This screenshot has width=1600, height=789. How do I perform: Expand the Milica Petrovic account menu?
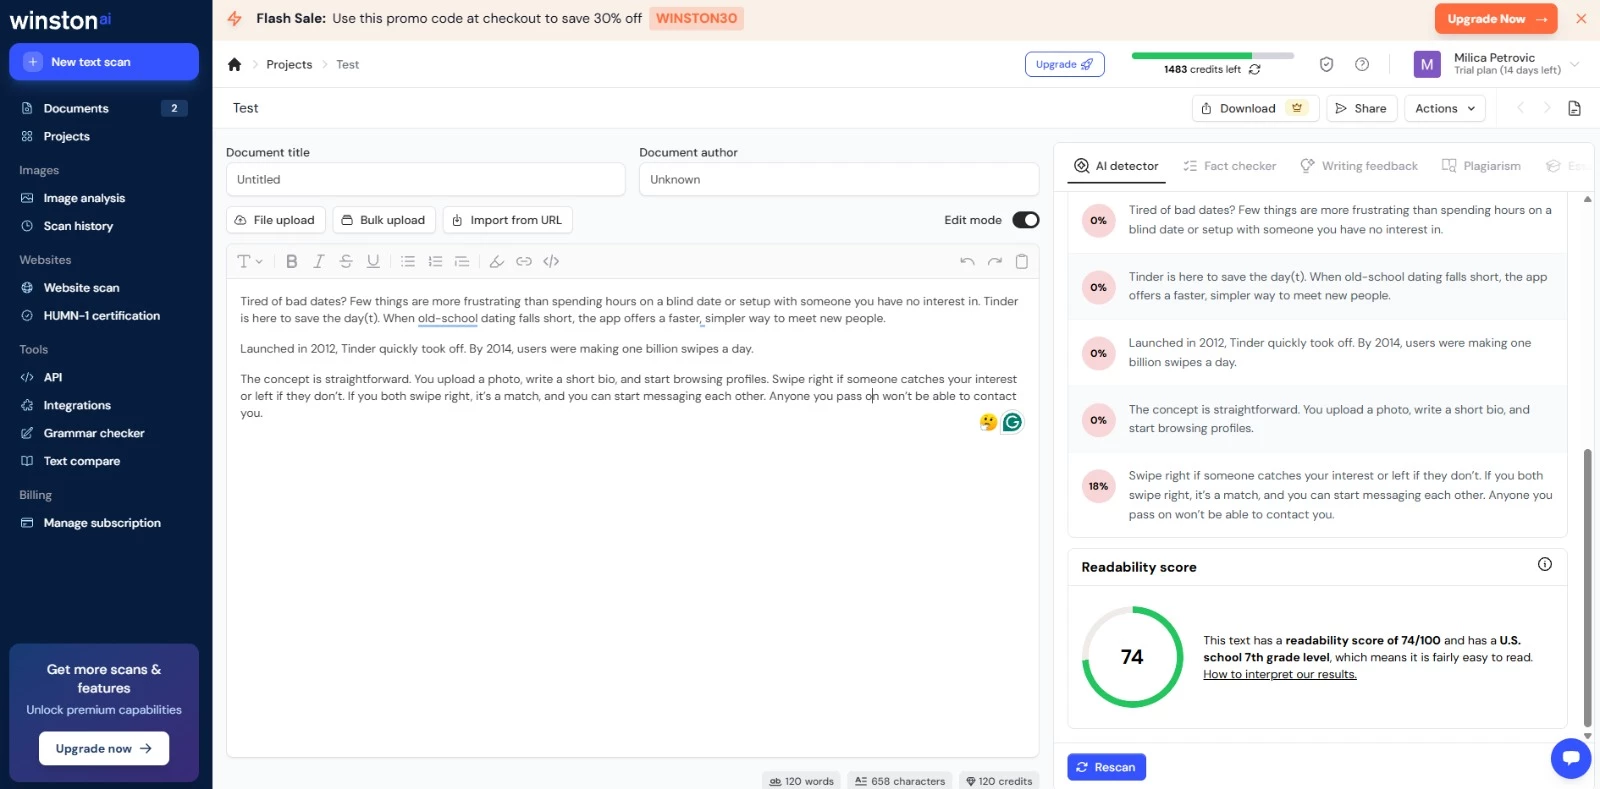pos(1497,64)
